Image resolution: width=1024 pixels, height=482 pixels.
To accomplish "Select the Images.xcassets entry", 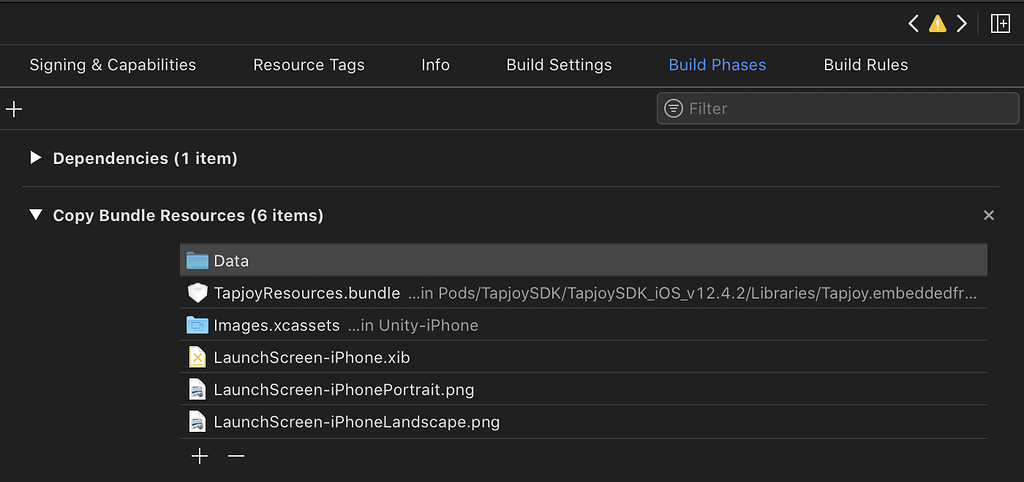I will (x=276, y=325).
